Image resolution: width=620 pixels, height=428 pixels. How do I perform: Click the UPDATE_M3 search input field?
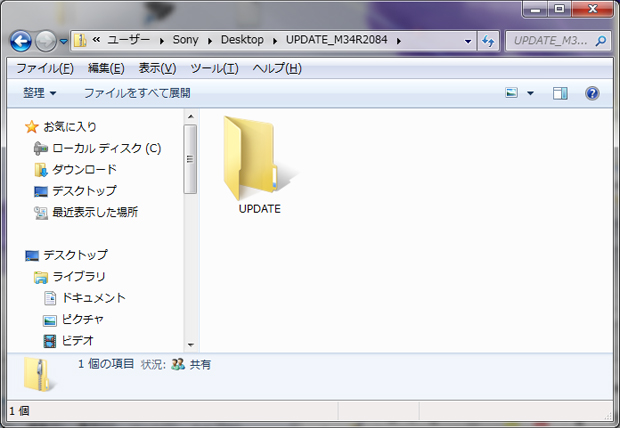[x=550, y=41]
